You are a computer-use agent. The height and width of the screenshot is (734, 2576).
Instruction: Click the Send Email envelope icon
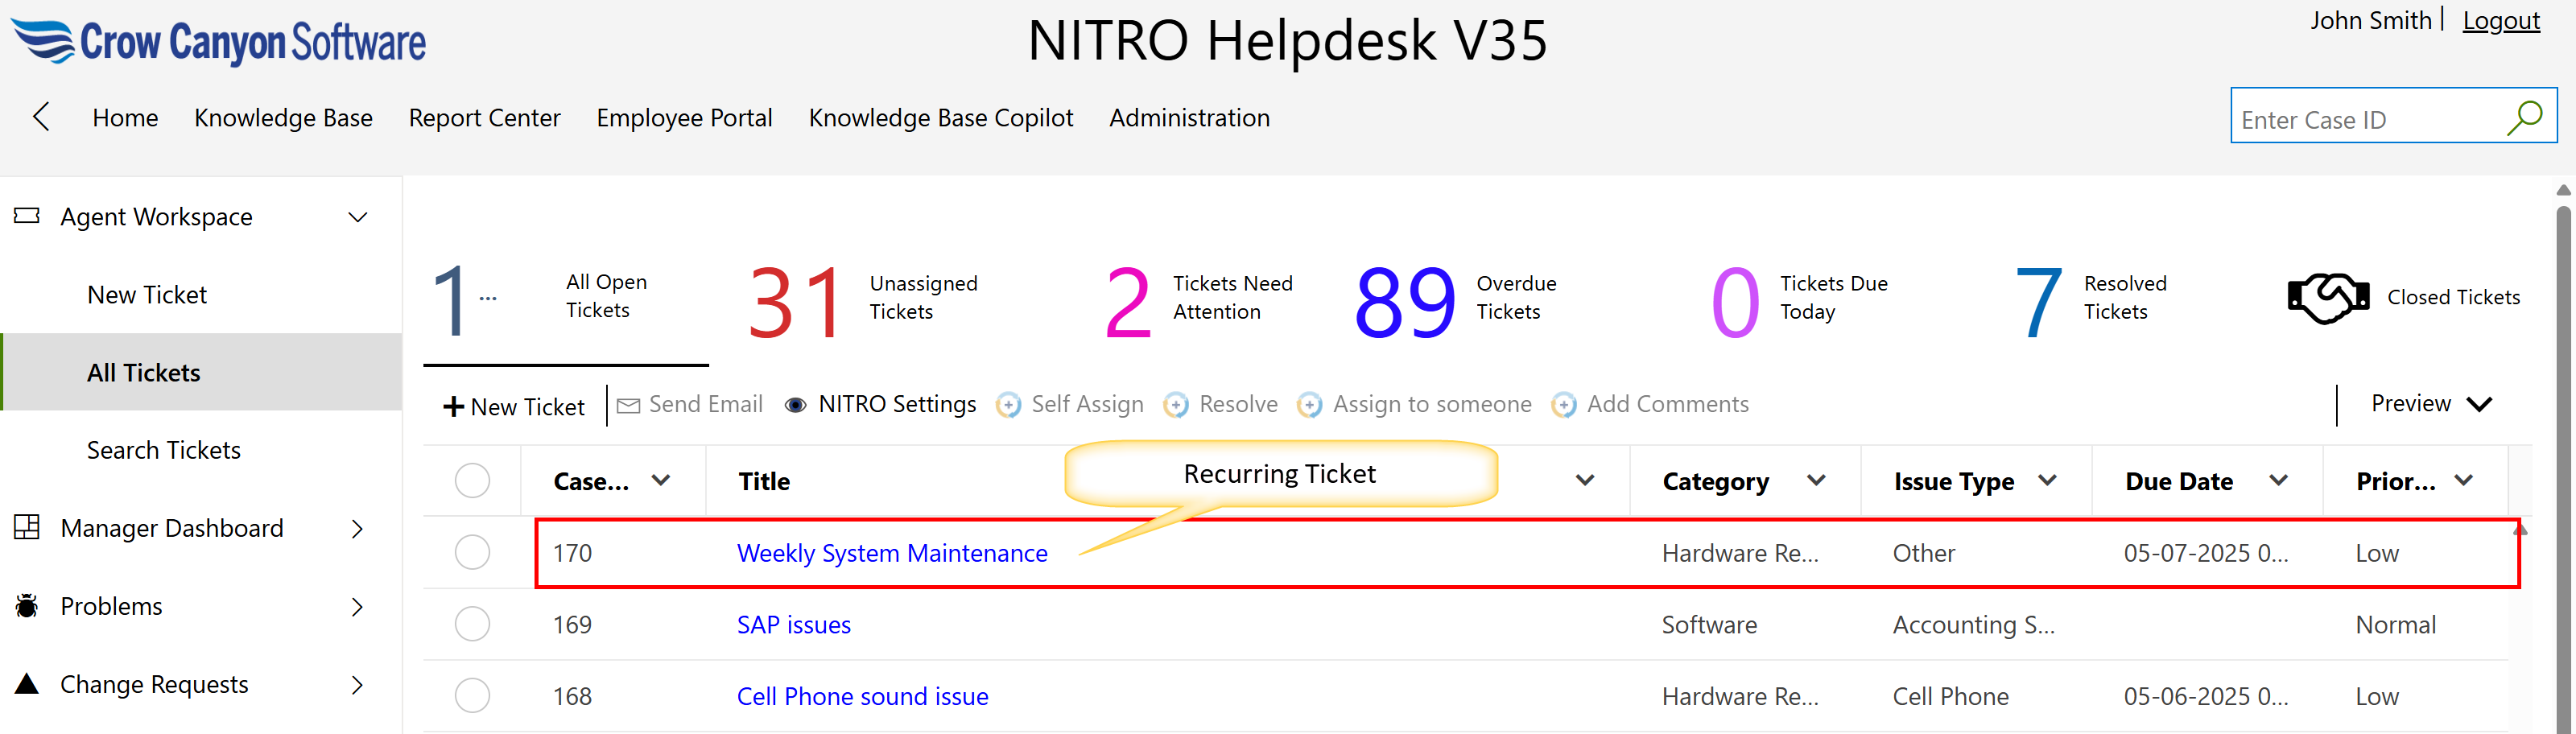pos(628,405)
